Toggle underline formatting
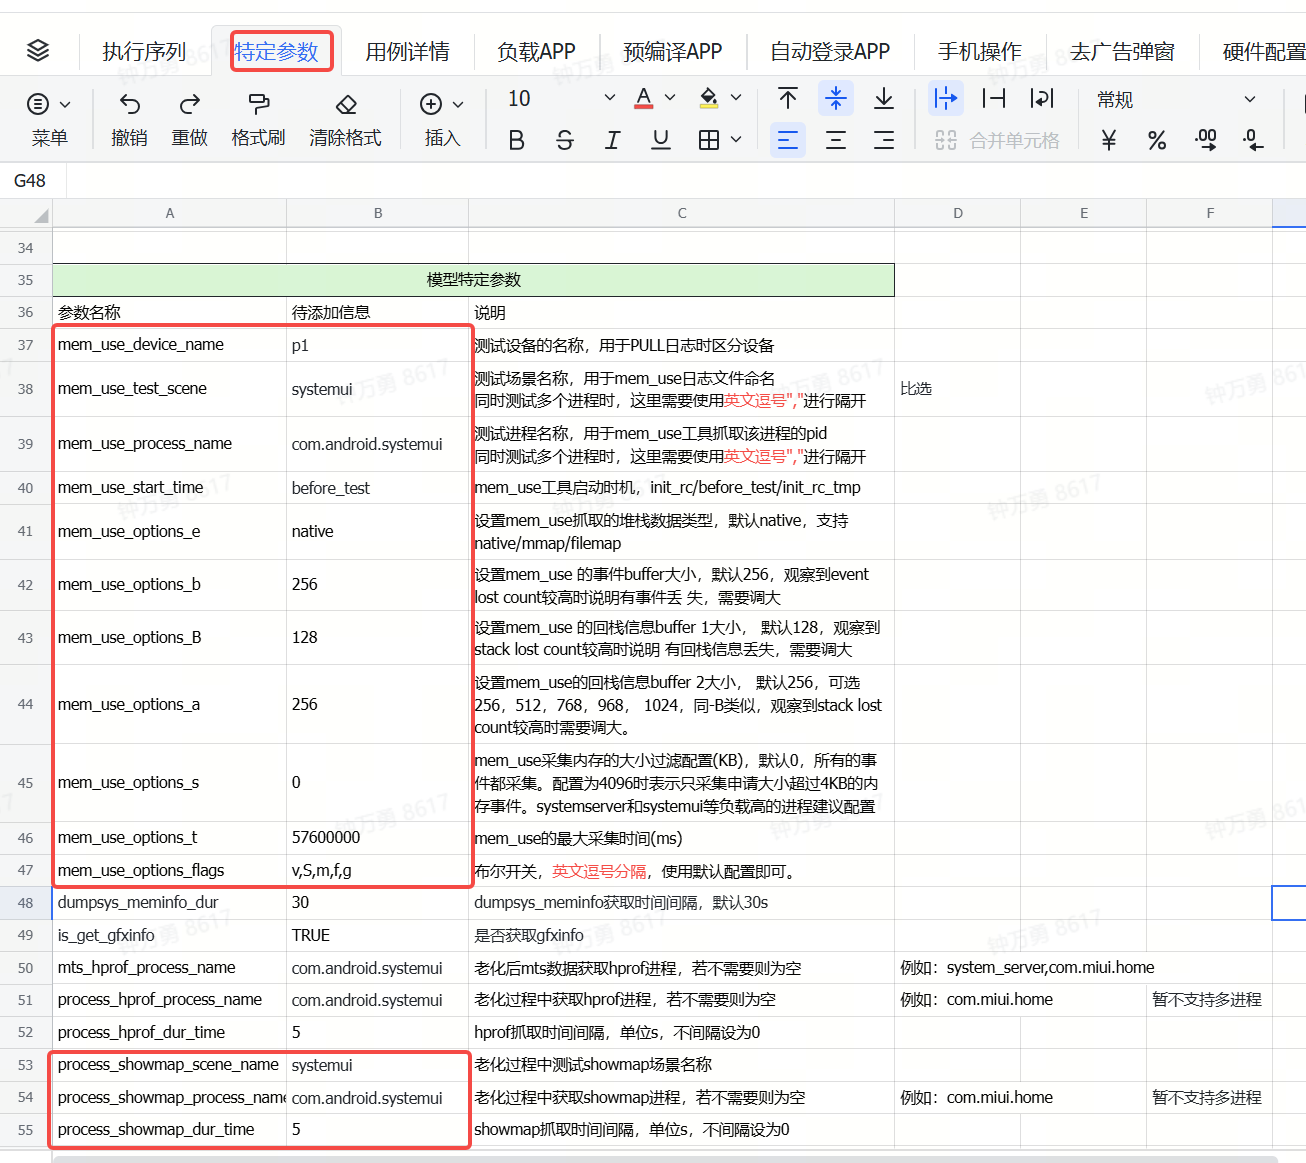1306x1163 pixels. point(661,140)
